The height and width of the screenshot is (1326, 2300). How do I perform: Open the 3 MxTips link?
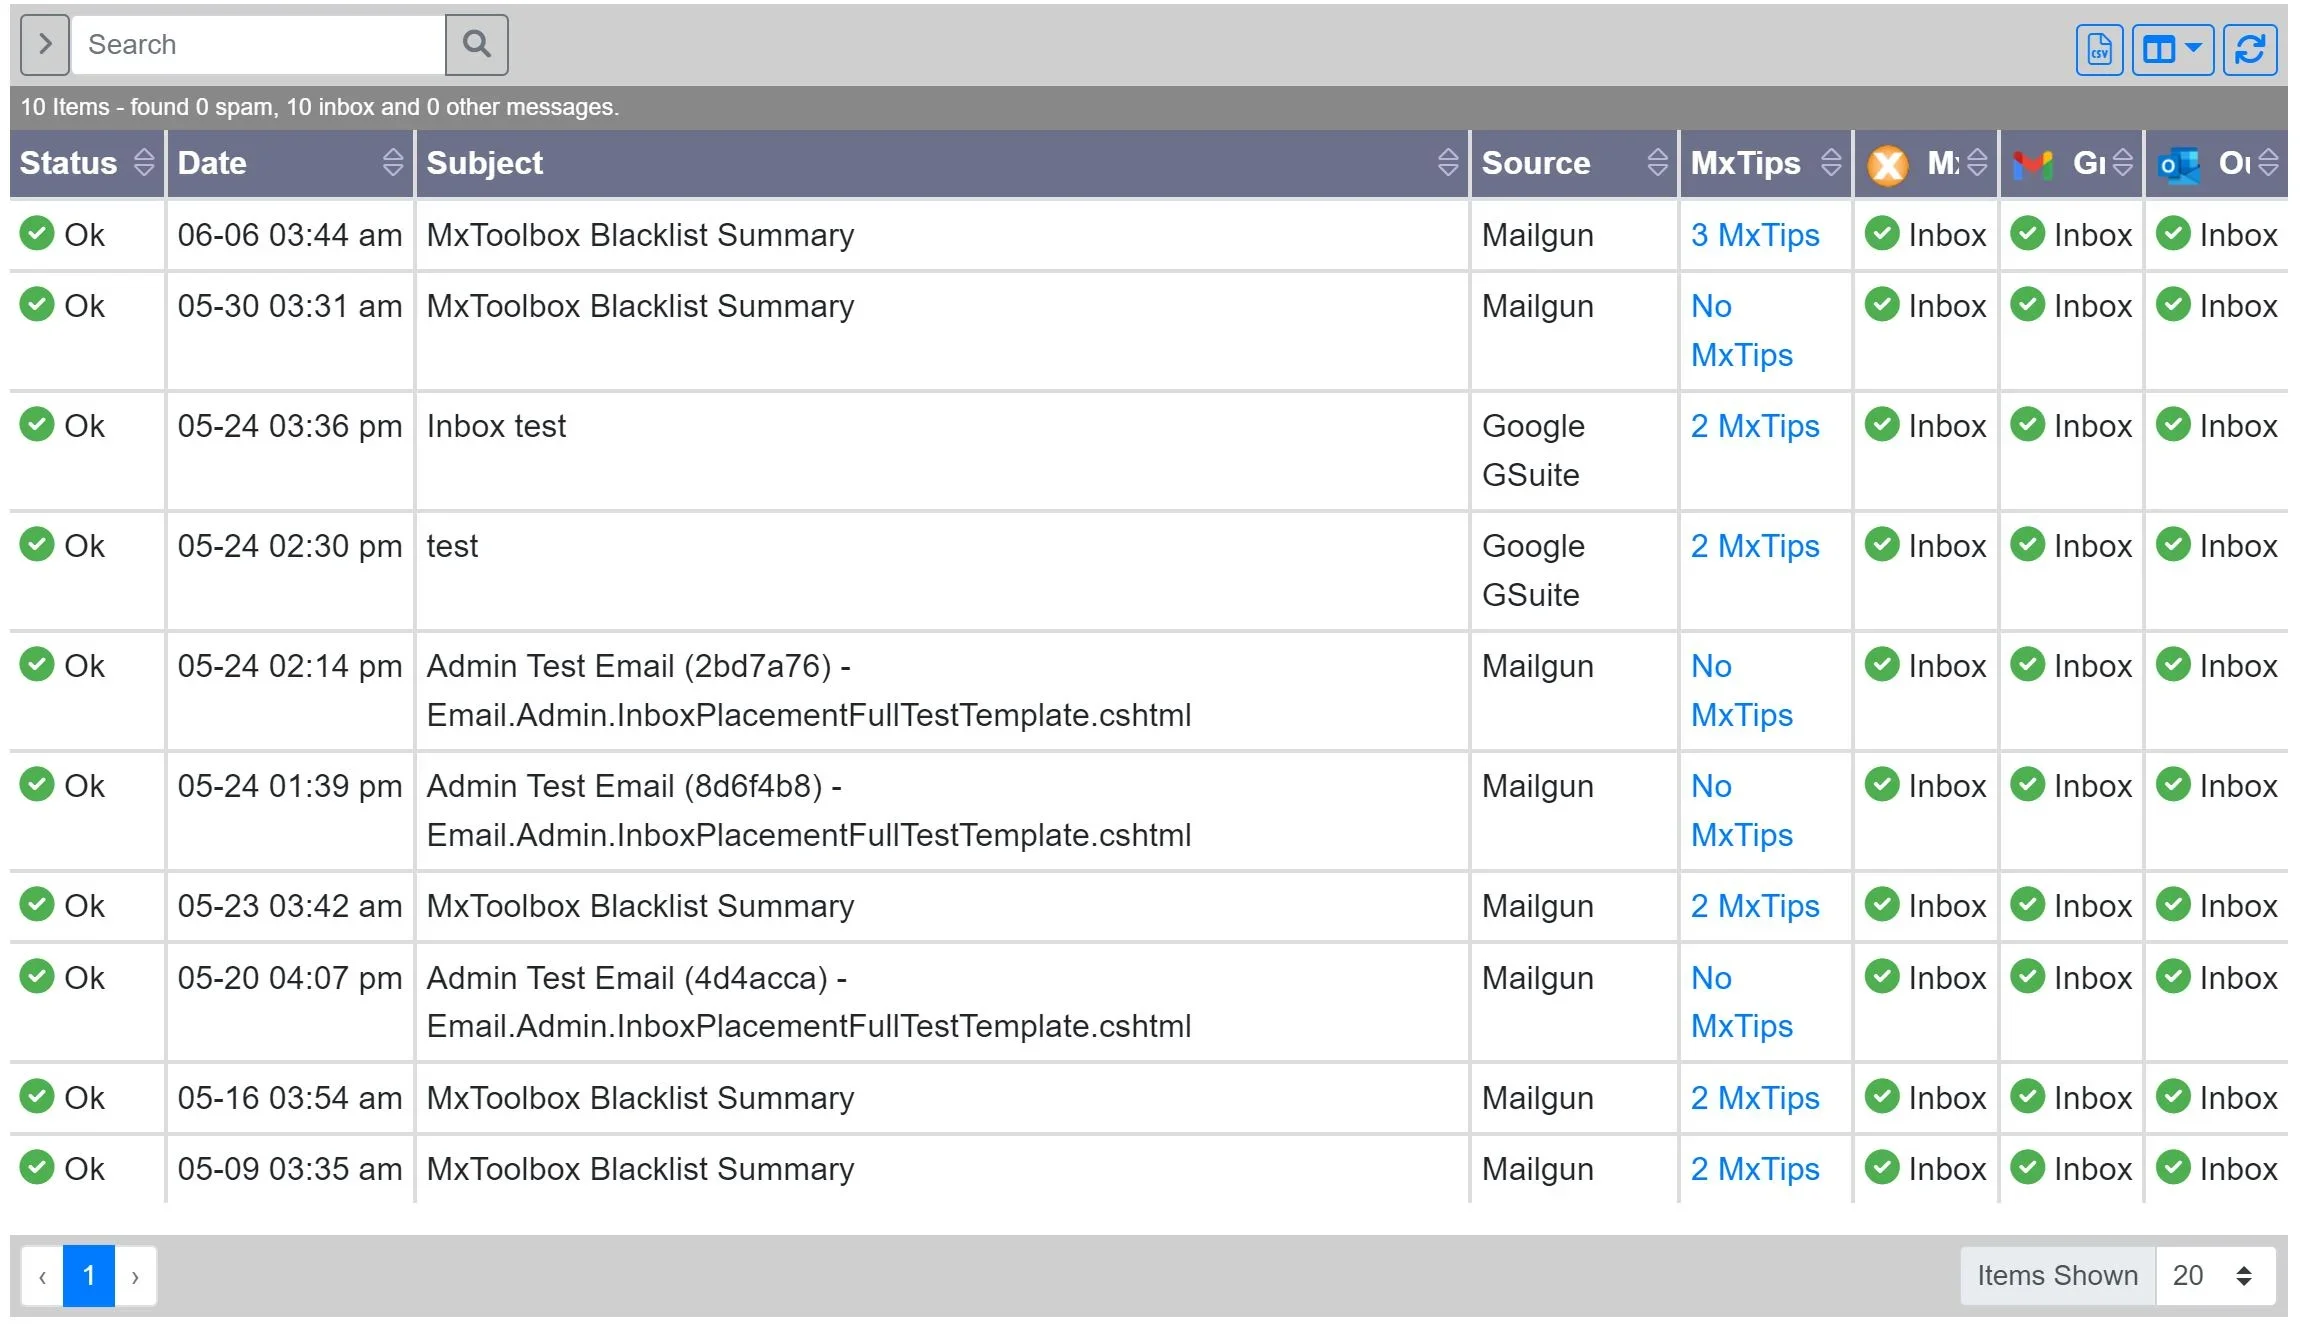(x=1754, y=235)
